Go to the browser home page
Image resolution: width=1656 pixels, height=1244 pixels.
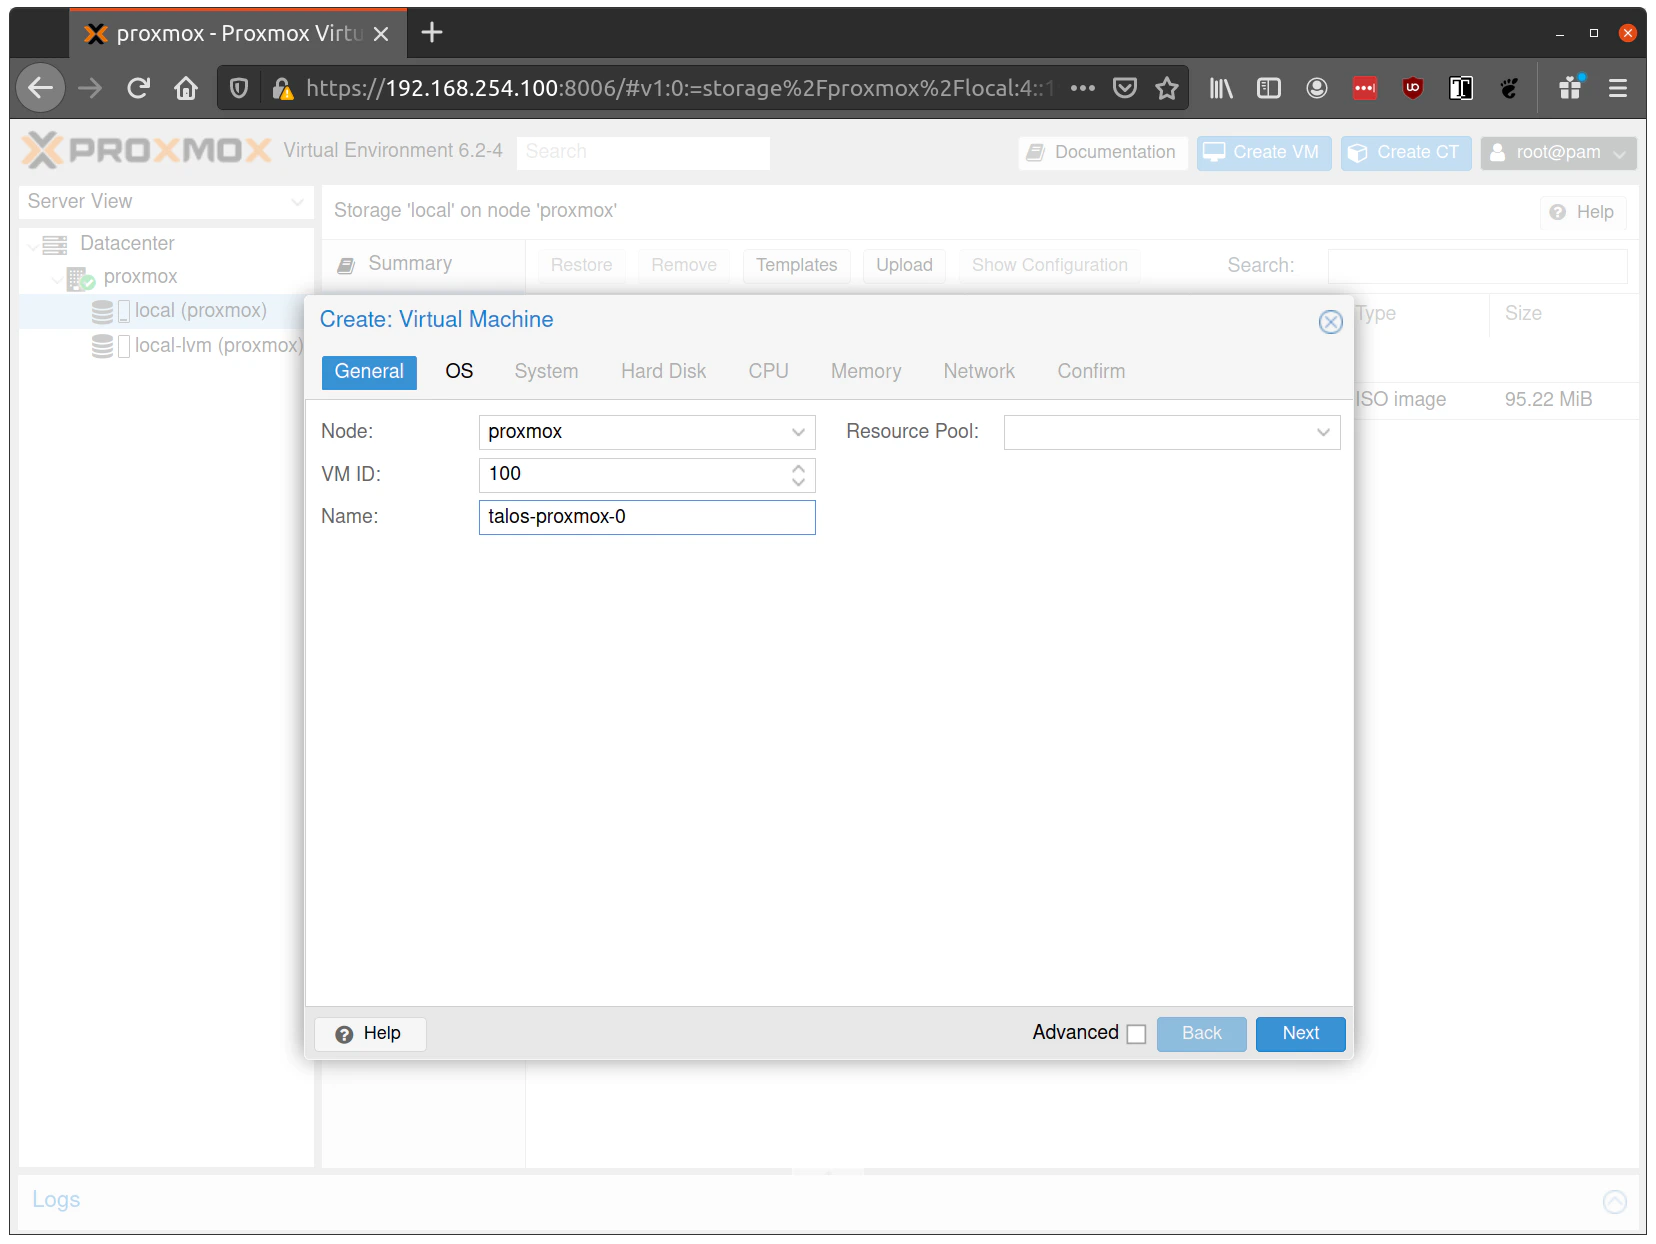coord(186,88)
